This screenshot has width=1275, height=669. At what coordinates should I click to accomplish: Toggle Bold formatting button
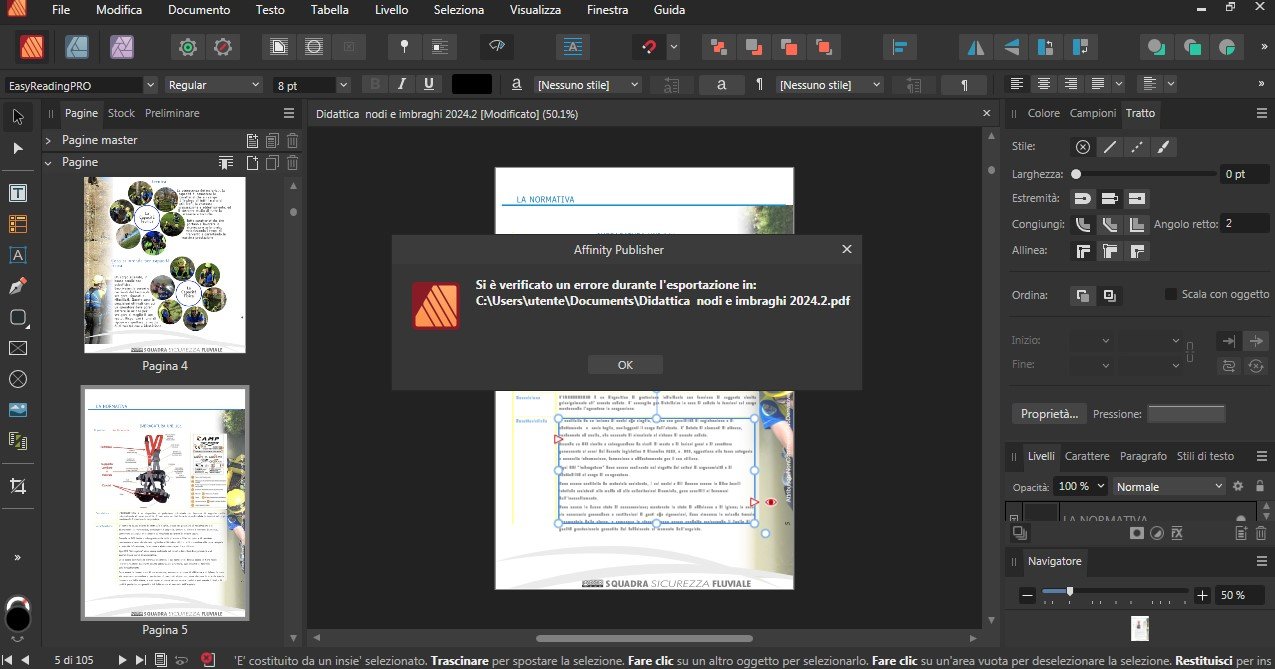point(374,85)
